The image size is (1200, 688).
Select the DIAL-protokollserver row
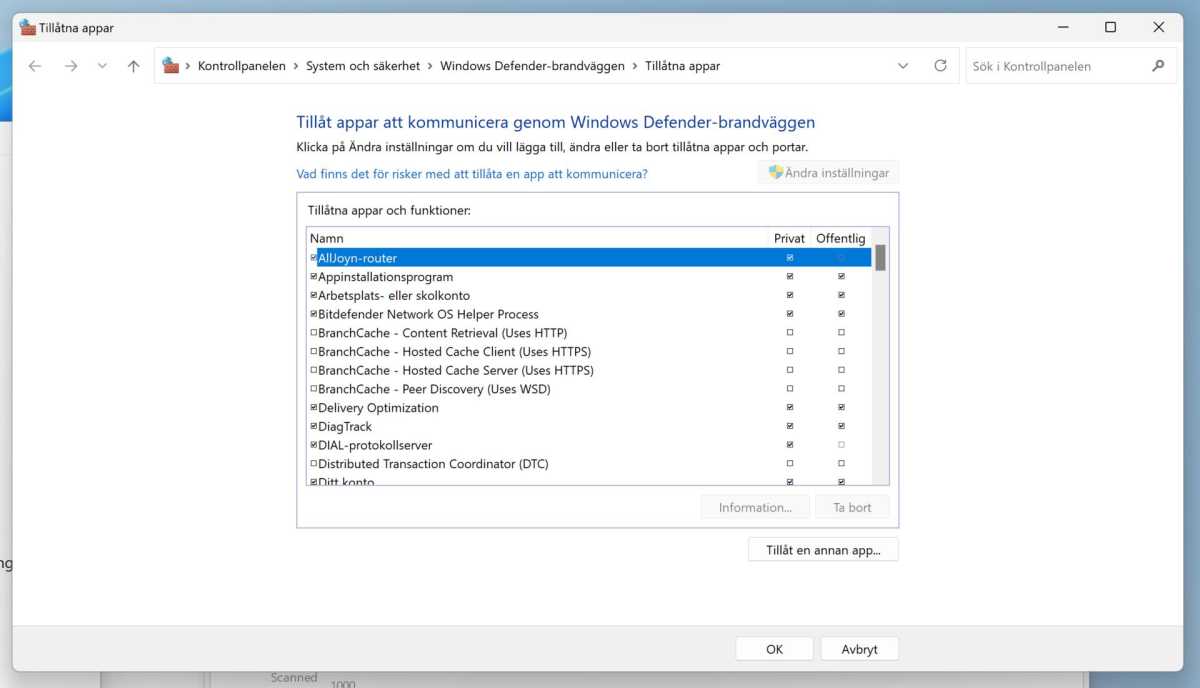589,445
